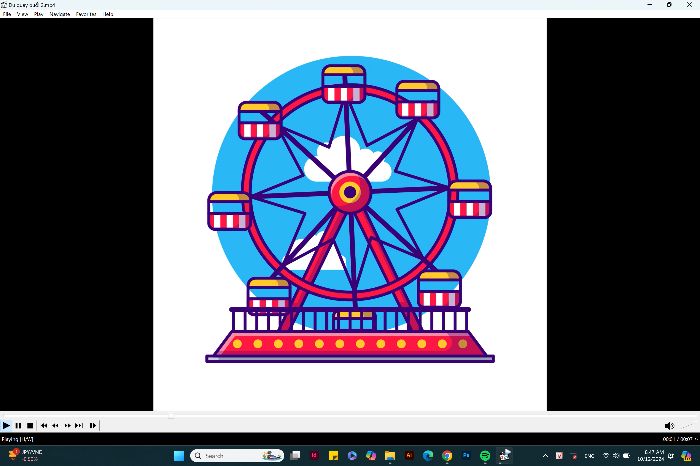Click the elapsed time display in status bar
The image size is (700, 466).
[x=678, y=439]
